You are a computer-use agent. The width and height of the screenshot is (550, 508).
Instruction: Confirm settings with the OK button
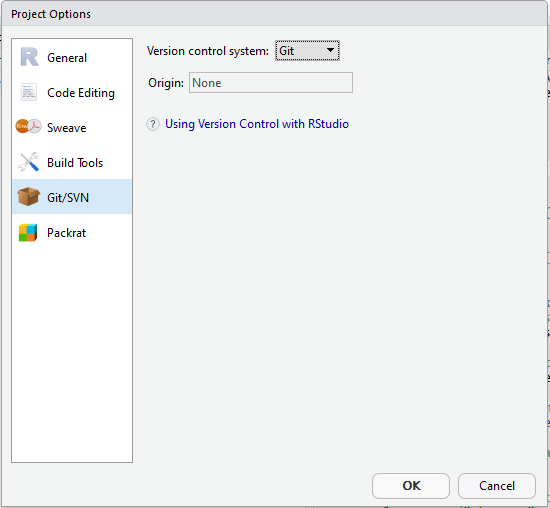[411, 486]
